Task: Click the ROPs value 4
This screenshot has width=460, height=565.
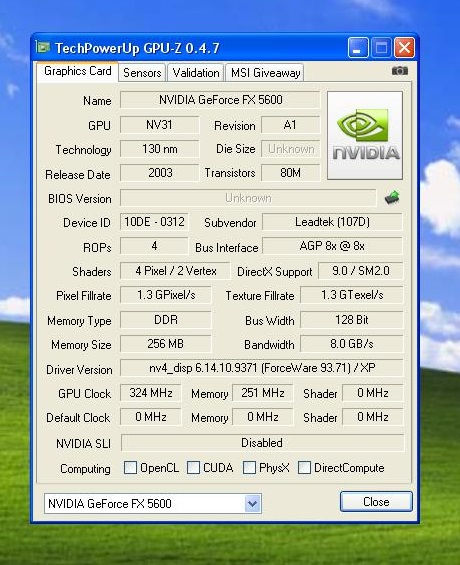Action: pos(154,246)
